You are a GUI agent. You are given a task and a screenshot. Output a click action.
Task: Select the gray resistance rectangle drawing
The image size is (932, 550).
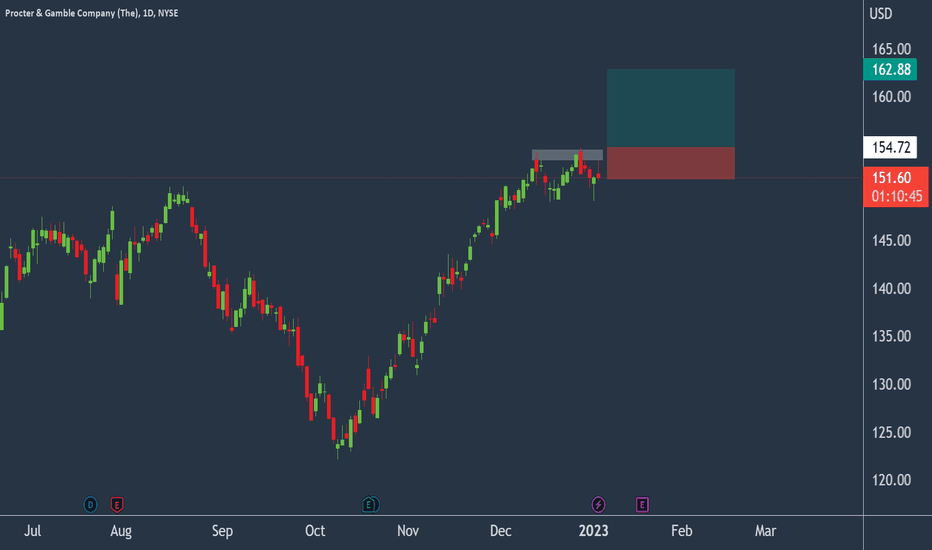[x=567, y=155]
